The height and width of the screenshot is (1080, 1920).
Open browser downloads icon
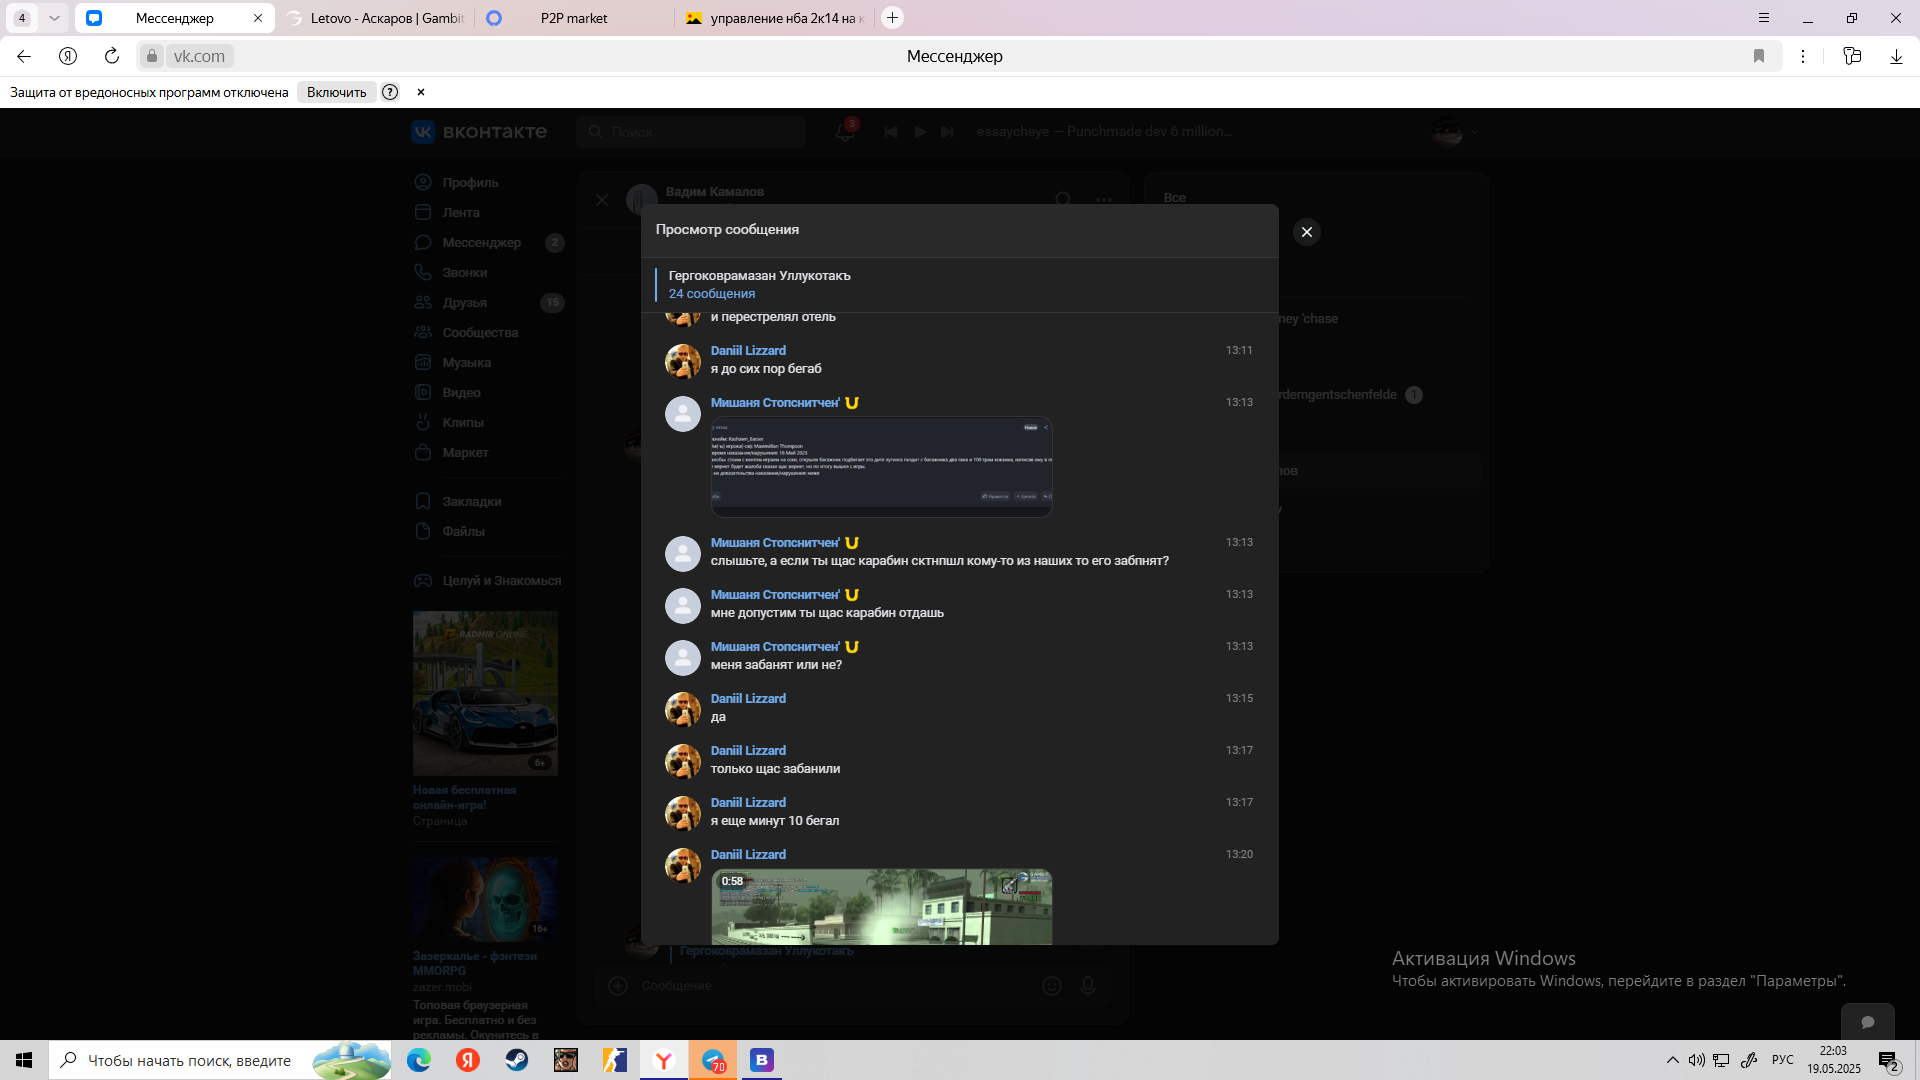[x=1896, y=56]
